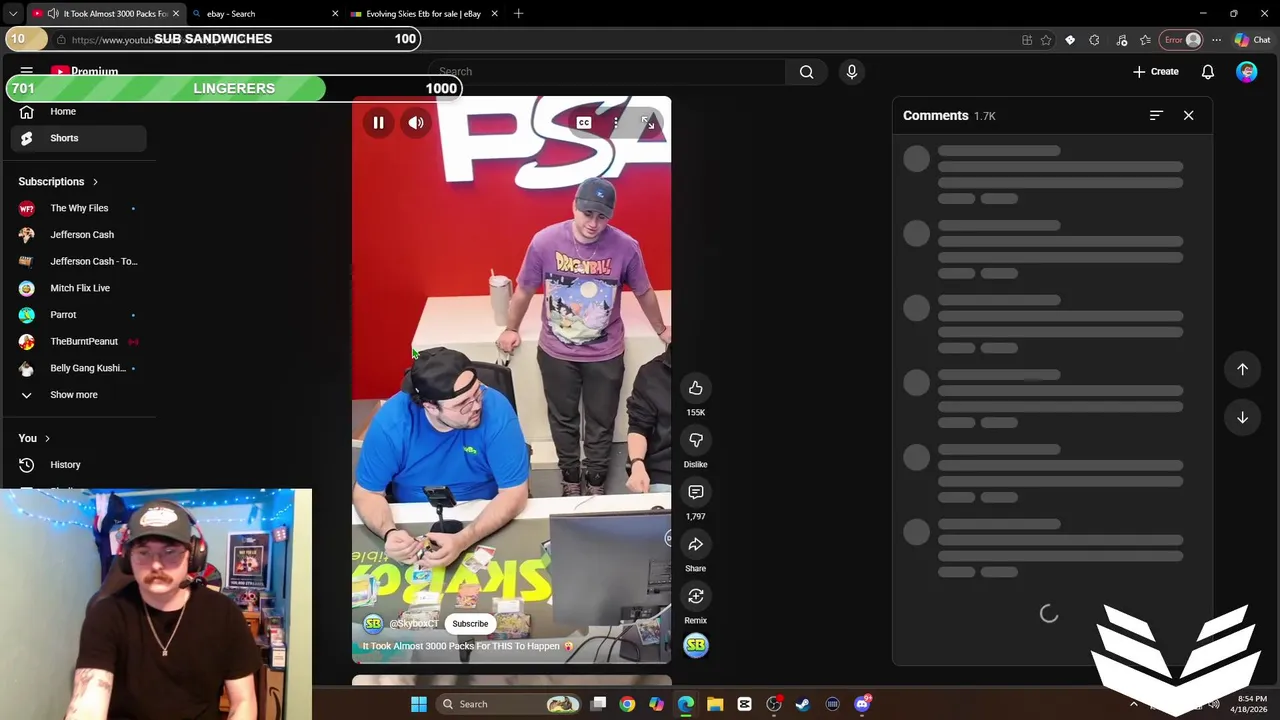Open The Why Files subscription
The height and width of the screenshot is (720, 1280).
click(x=78, y=208)
